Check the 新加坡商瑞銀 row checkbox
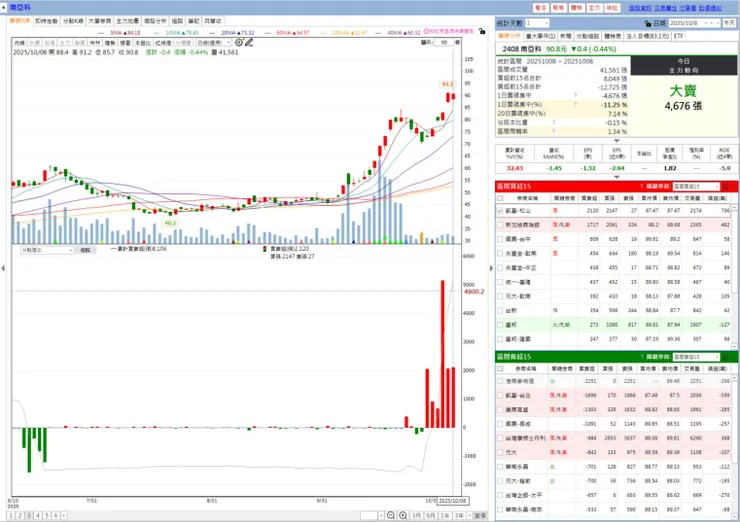The width and height of the screenshot is (740, 522). (500, 225)
